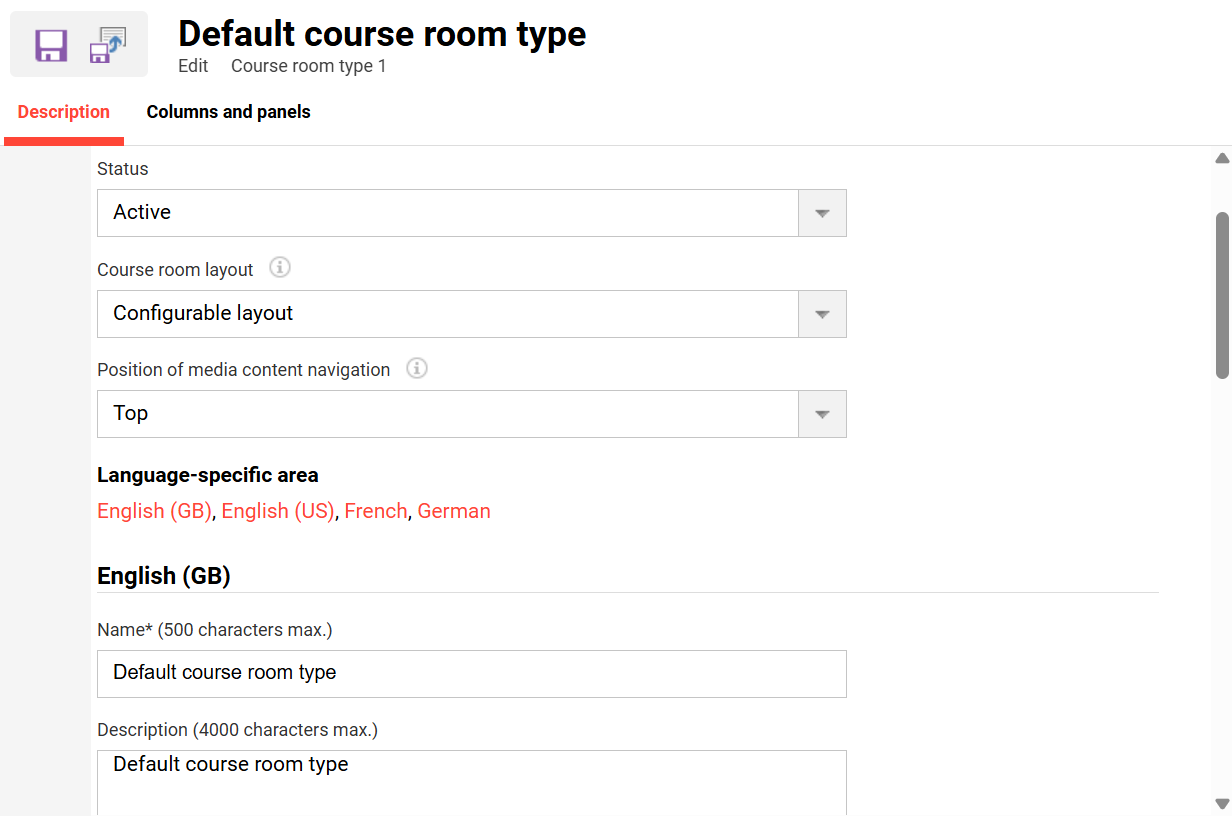Click the Description text area
The height and width of the screenshot is (816, 1232).
[x=450, y=780]
